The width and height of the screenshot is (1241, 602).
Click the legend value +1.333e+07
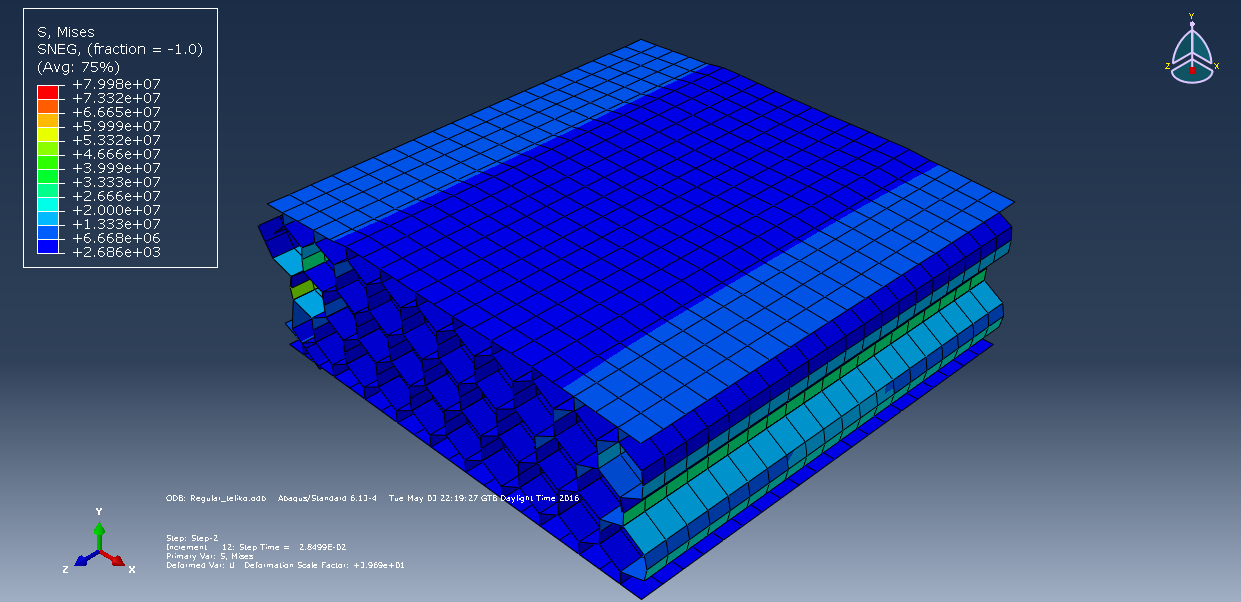[116, 224]
